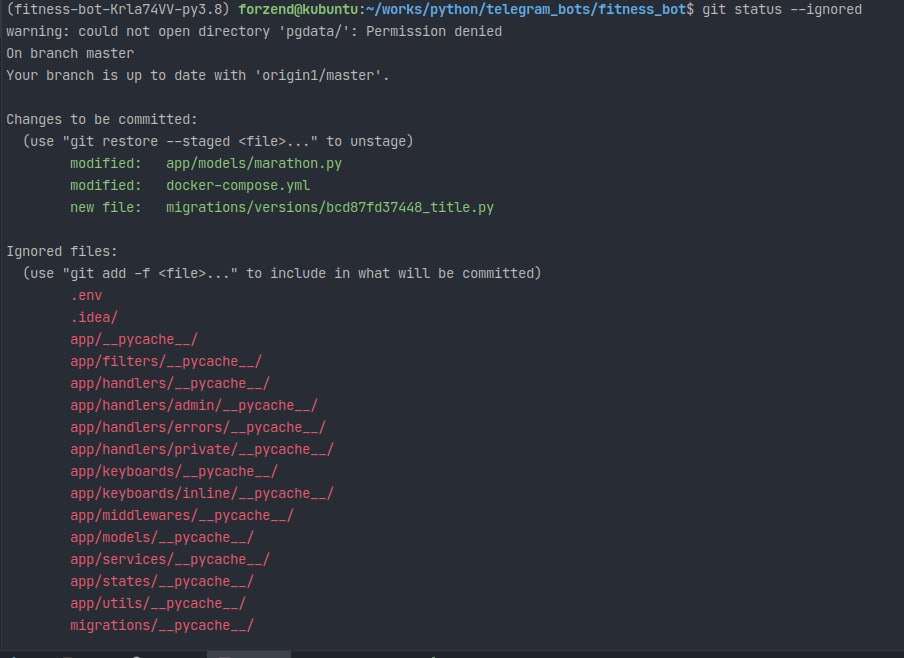904x658 pixels.
Task: Click the app/services/__pycache__/ entry
Action: 170,559
